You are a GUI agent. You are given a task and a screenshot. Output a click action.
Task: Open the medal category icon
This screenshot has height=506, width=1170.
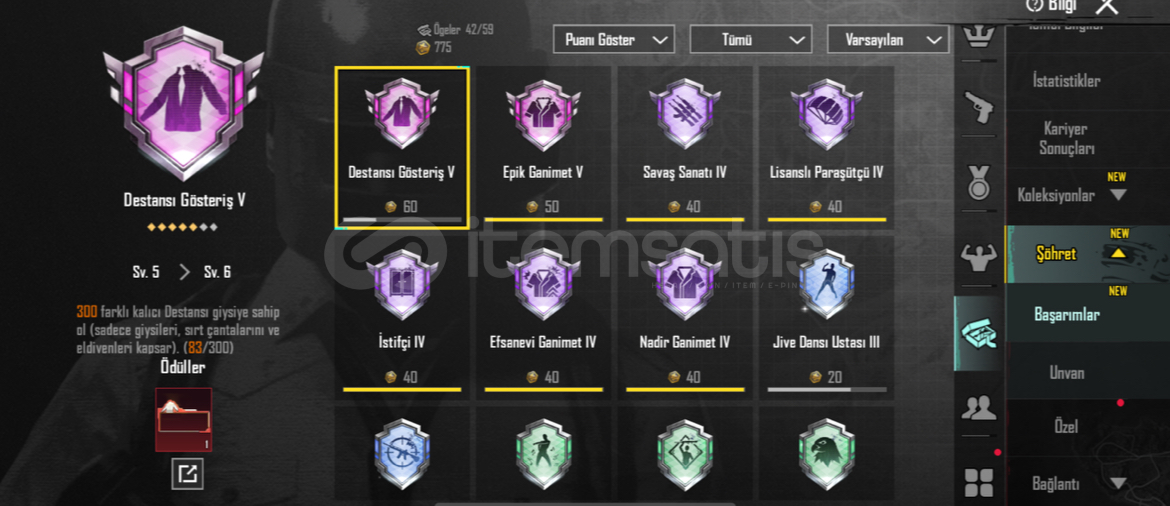click(978, 183)
